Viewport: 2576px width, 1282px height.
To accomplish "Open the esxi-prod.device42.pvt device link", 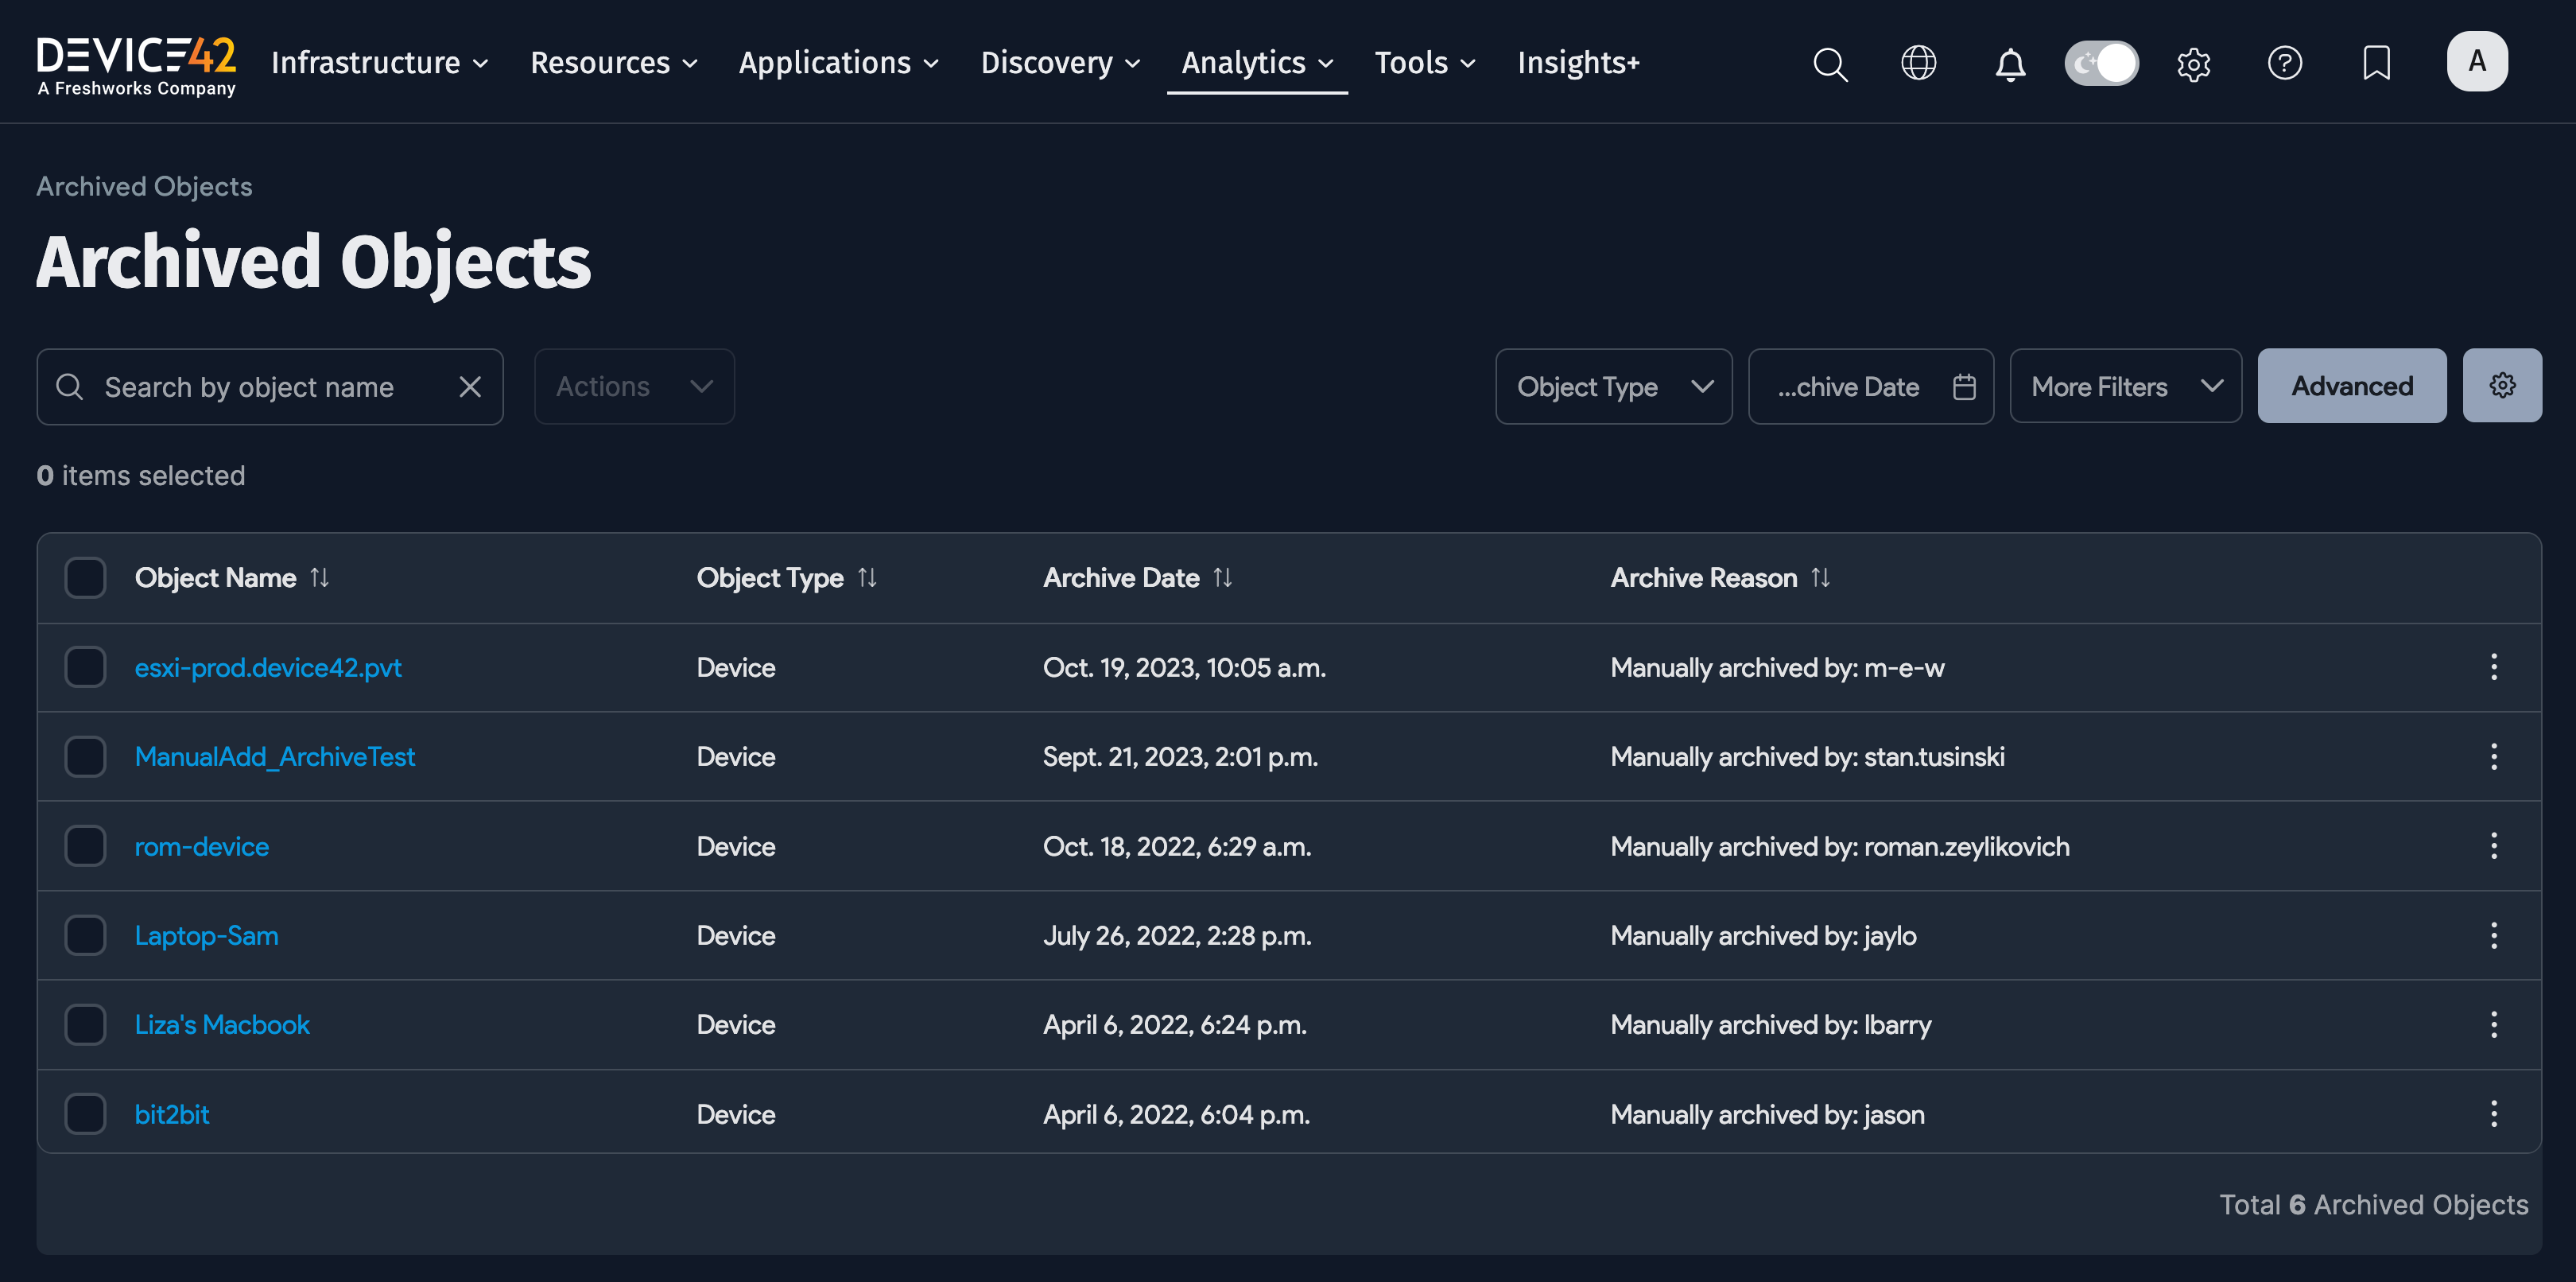I will pyautogui.click(x=268, y=667).
